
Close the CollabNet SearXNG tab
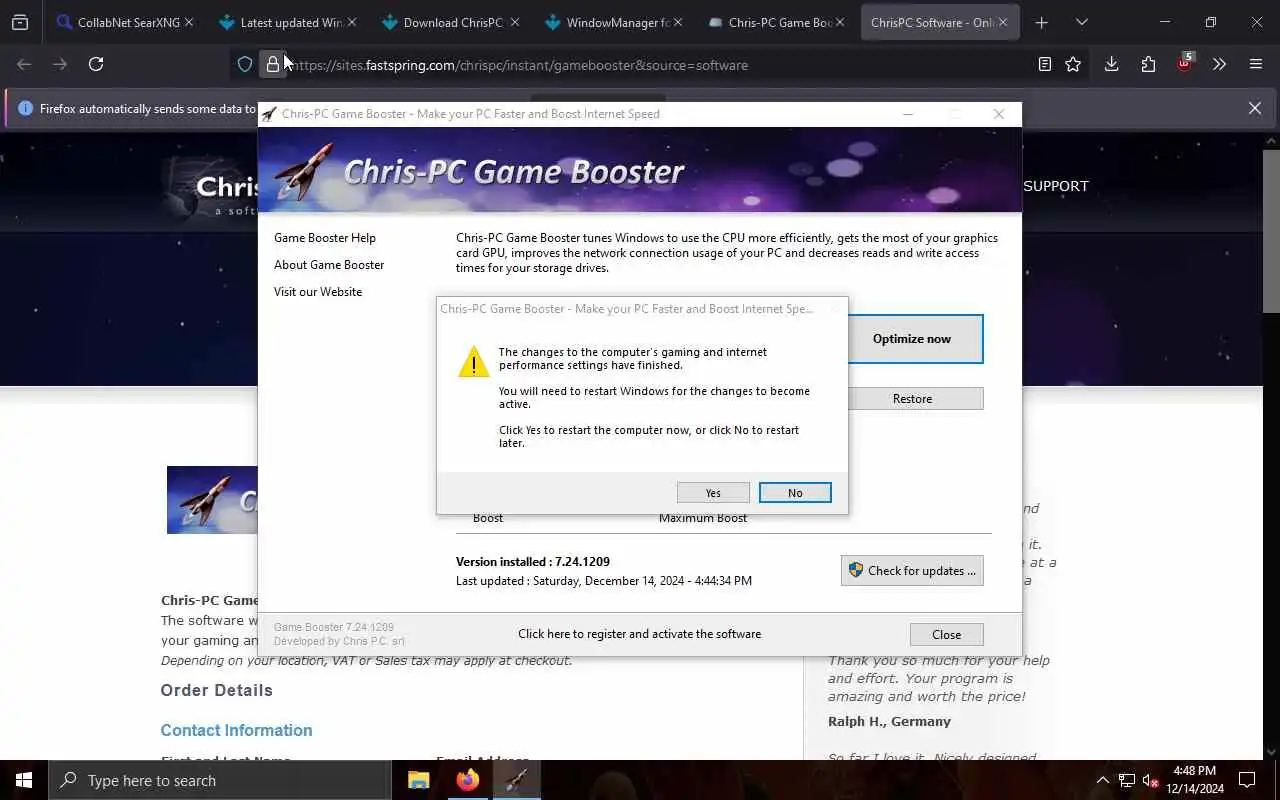point(188,22)
